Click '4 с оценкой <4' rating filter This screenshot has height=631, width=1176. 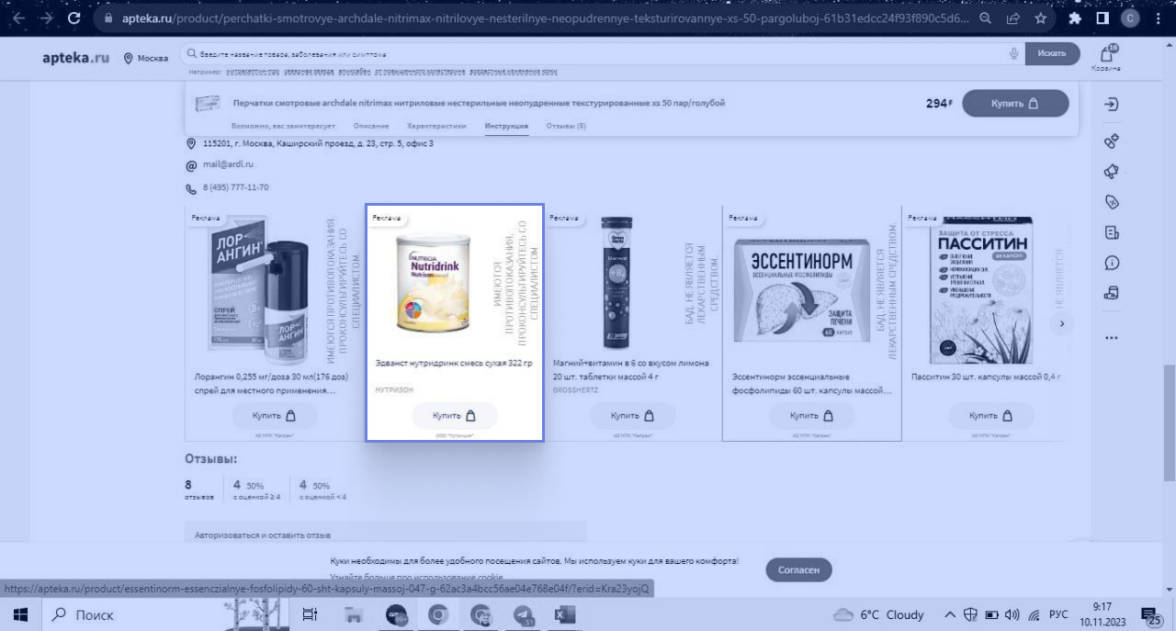[322, 490]
